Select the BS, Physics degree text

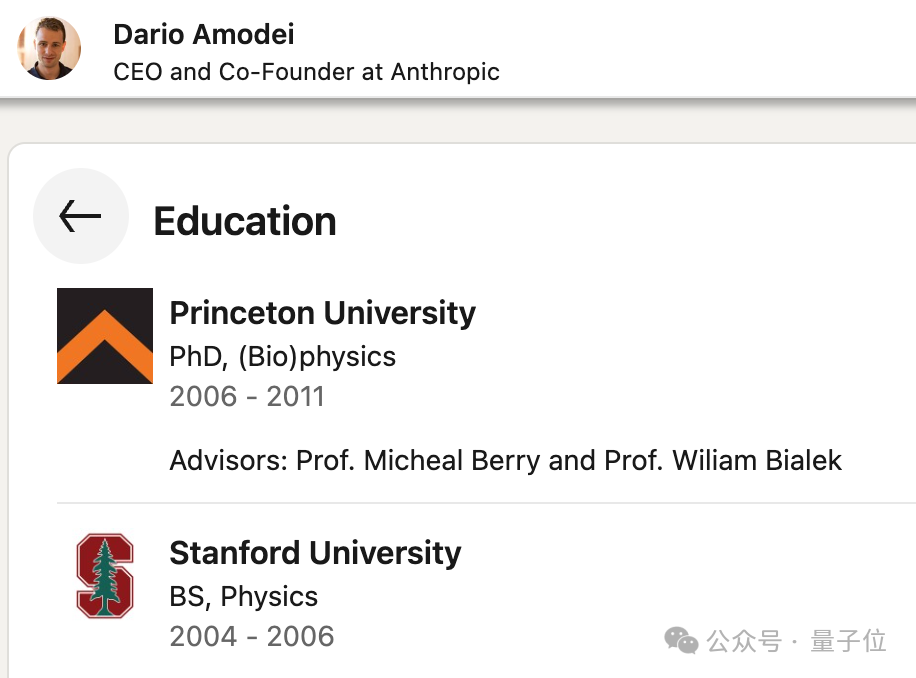[244, 596]
